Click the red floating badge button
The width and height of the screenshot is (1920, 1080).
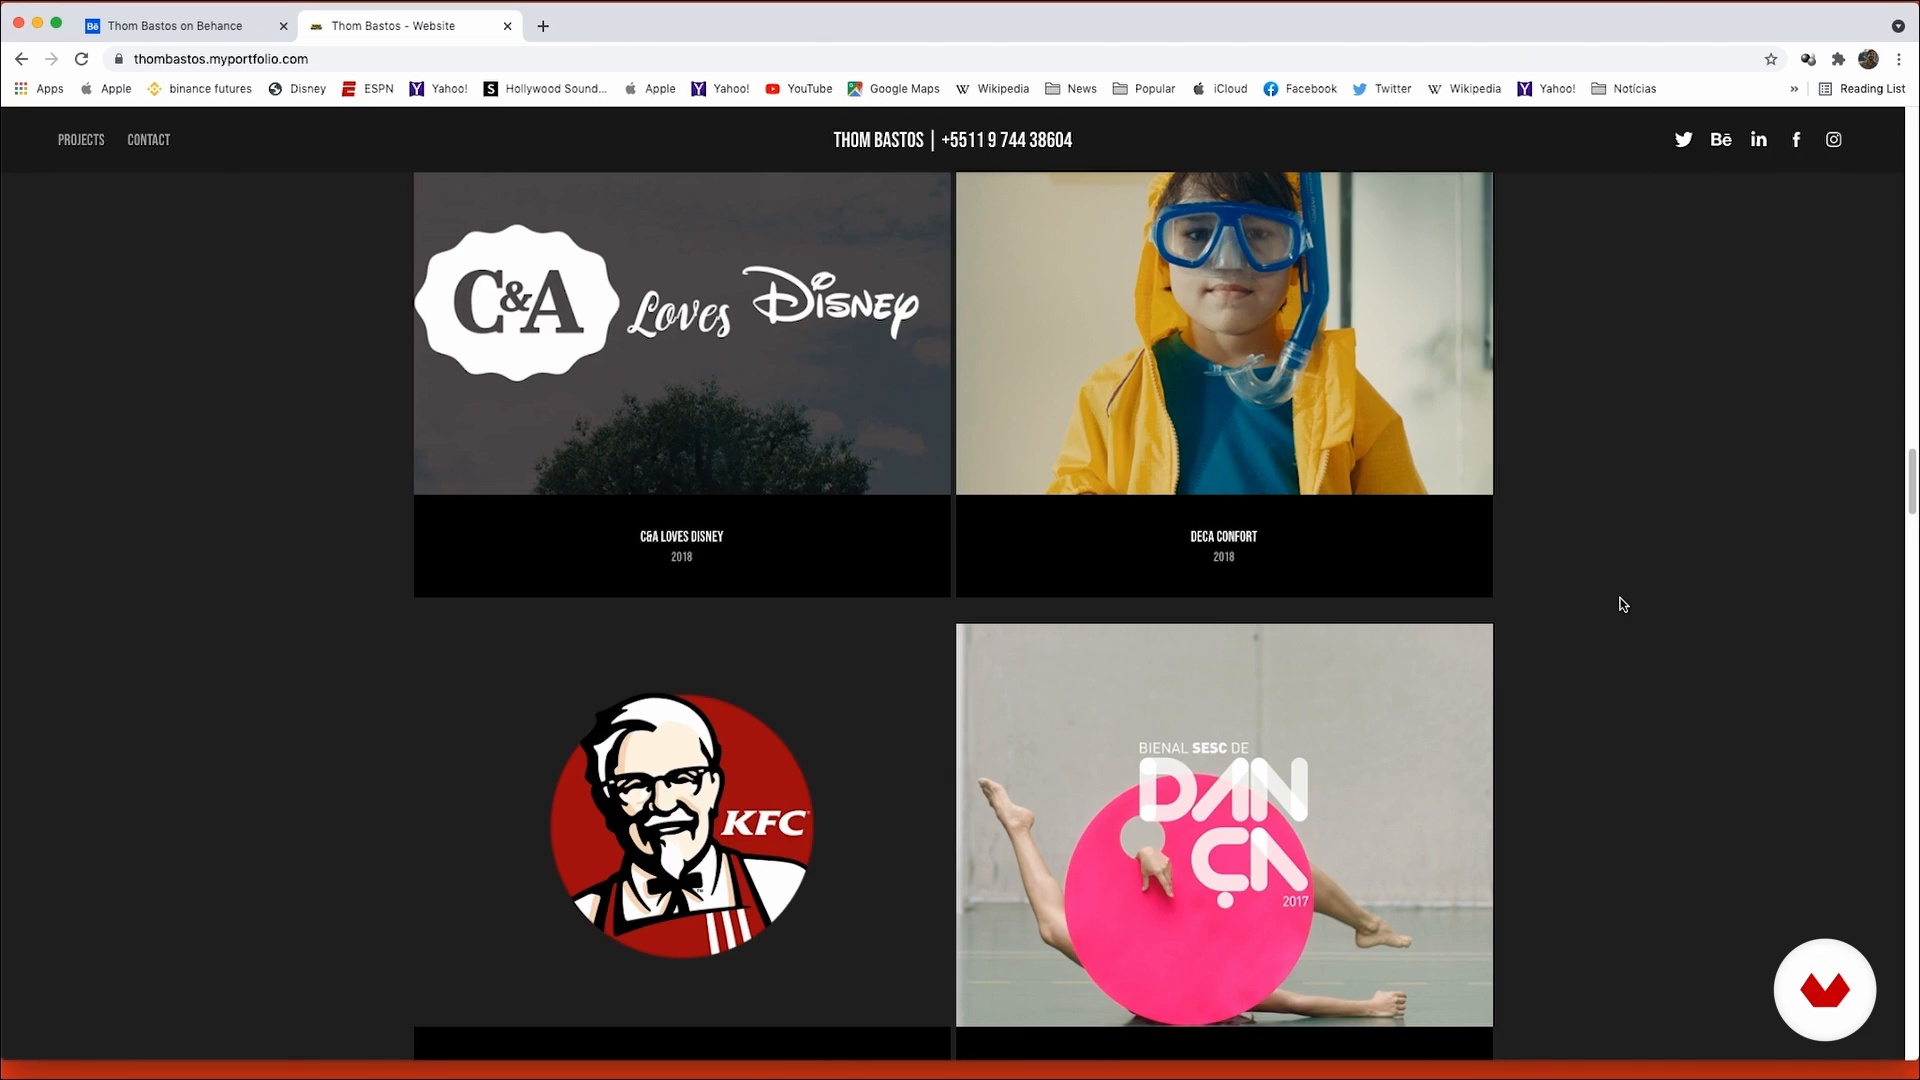click(1825, 990)
